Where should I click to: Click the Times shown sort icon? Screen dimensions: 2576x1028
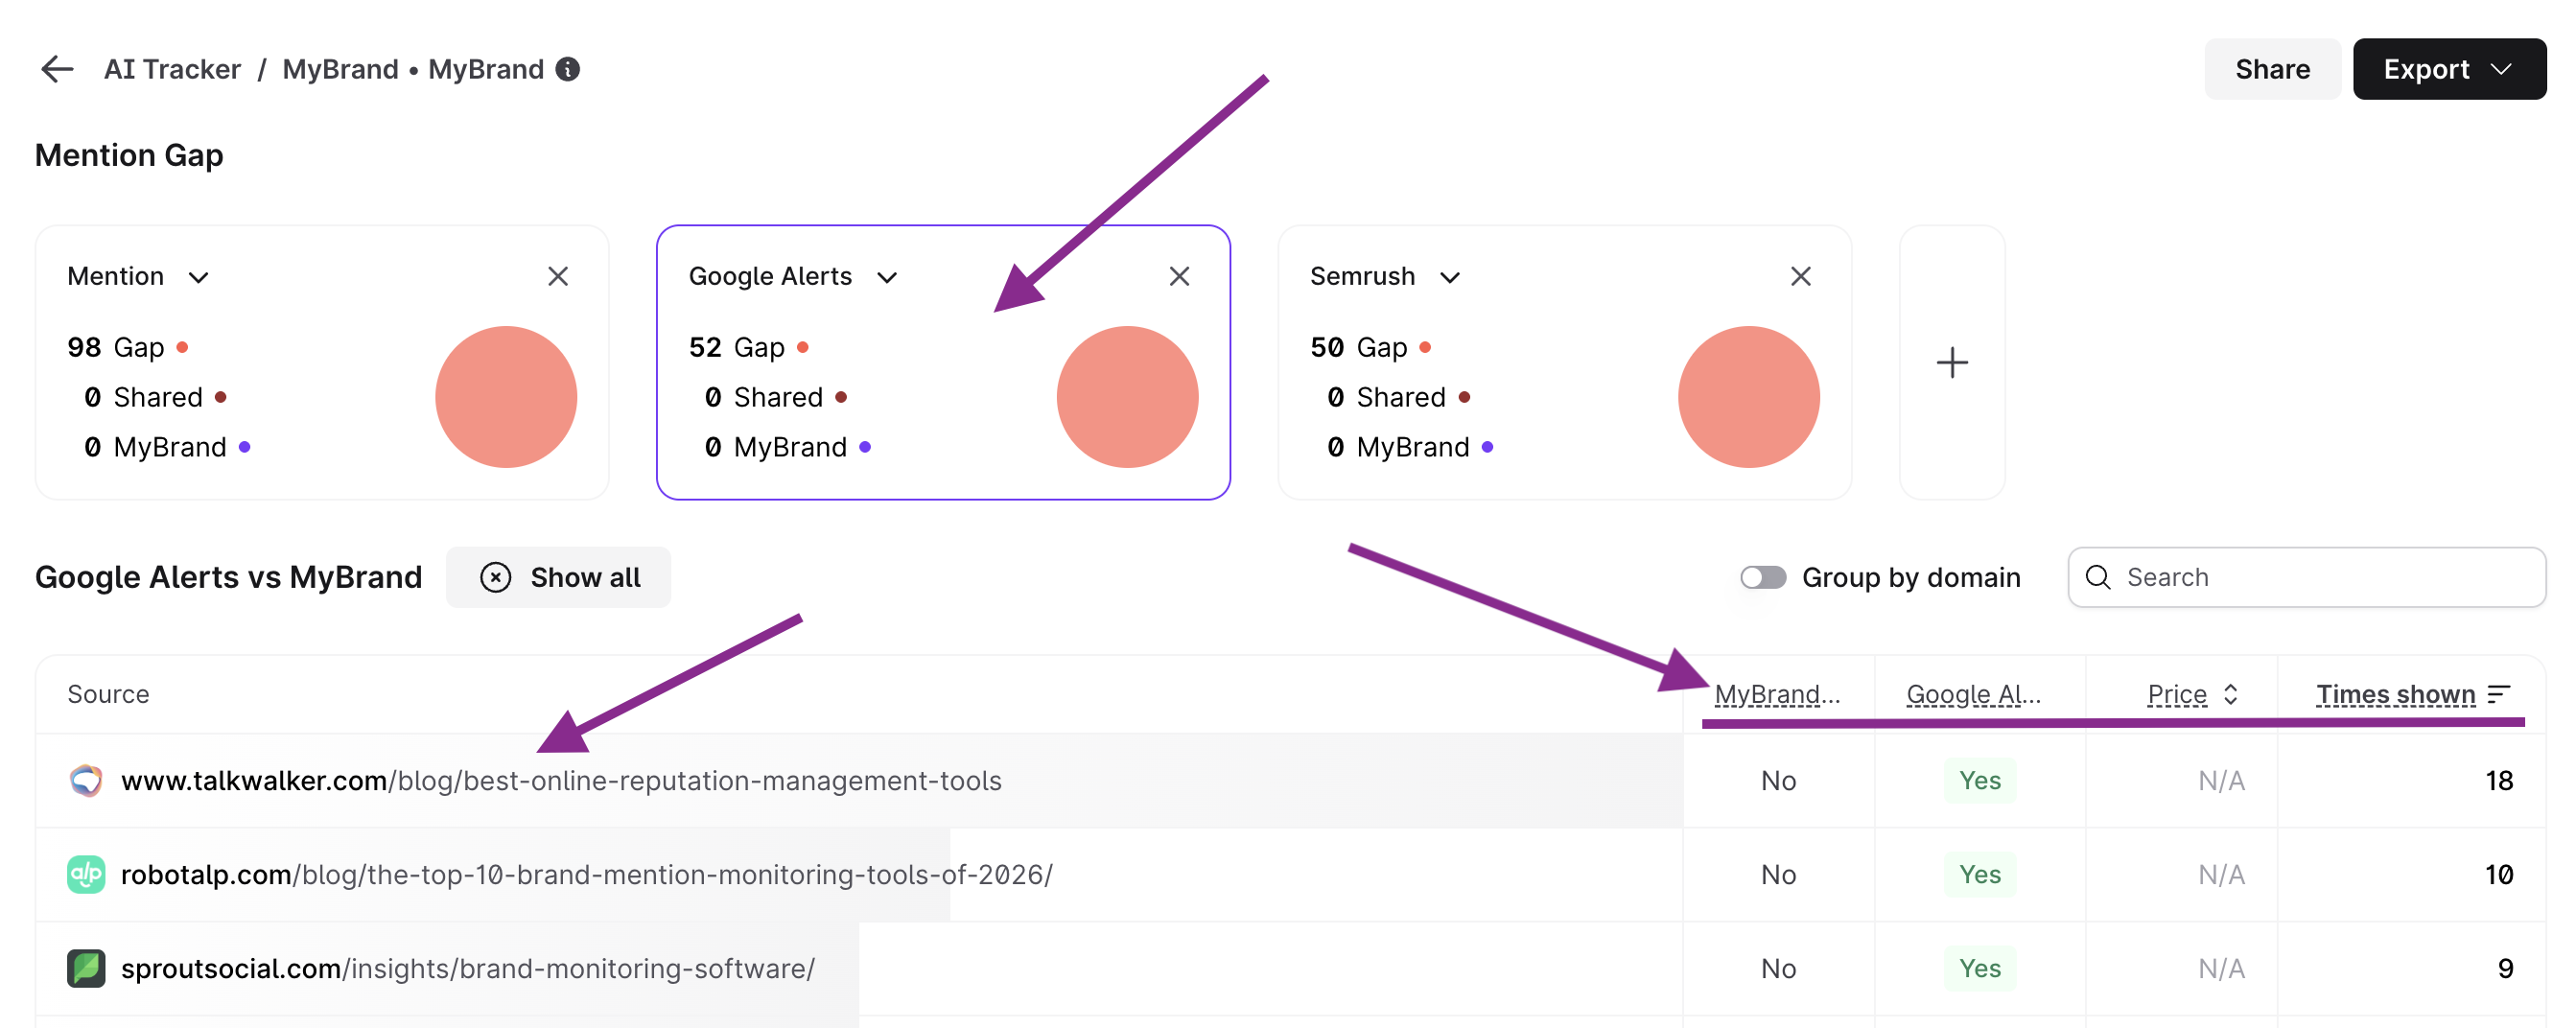pyautogui.click(x=2498, y=694)
